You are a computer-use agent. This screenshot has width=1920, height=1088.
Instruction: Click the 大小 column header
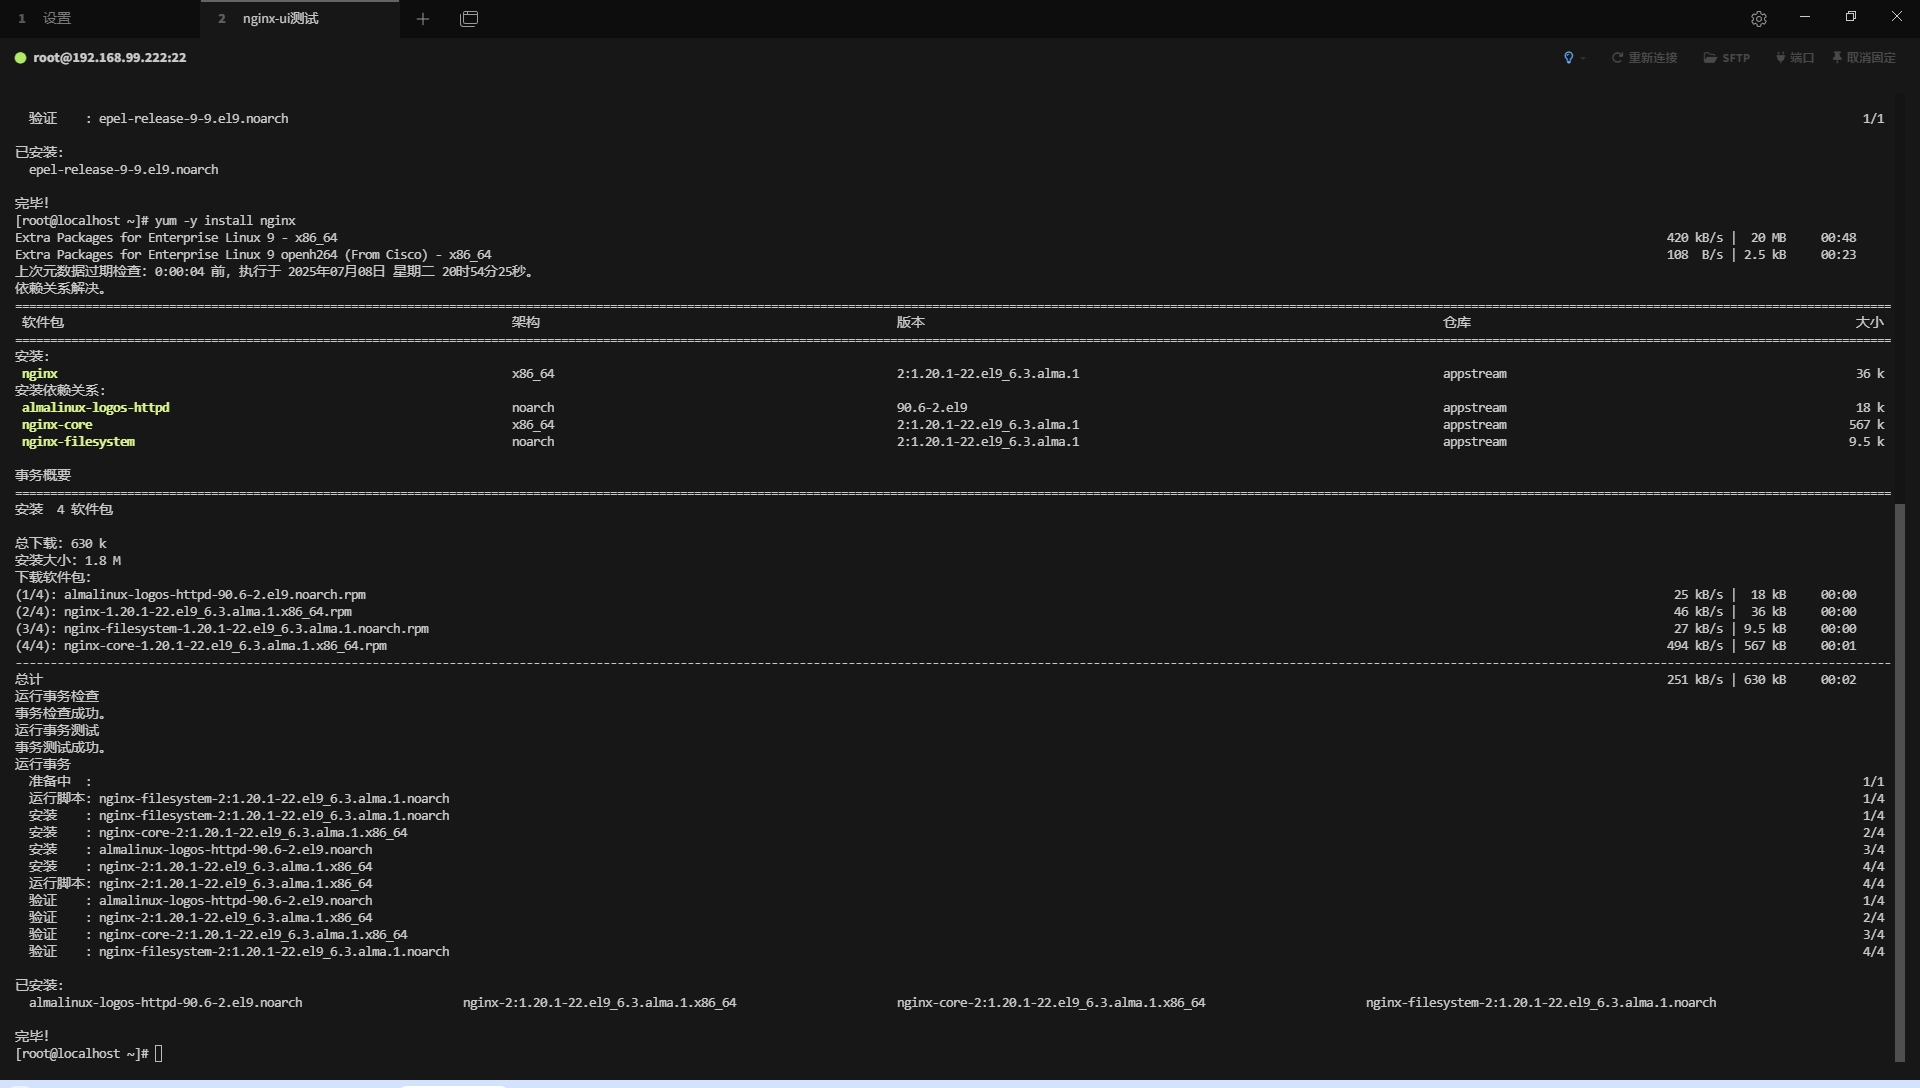pyautogui.click(x=1870, y=323)
